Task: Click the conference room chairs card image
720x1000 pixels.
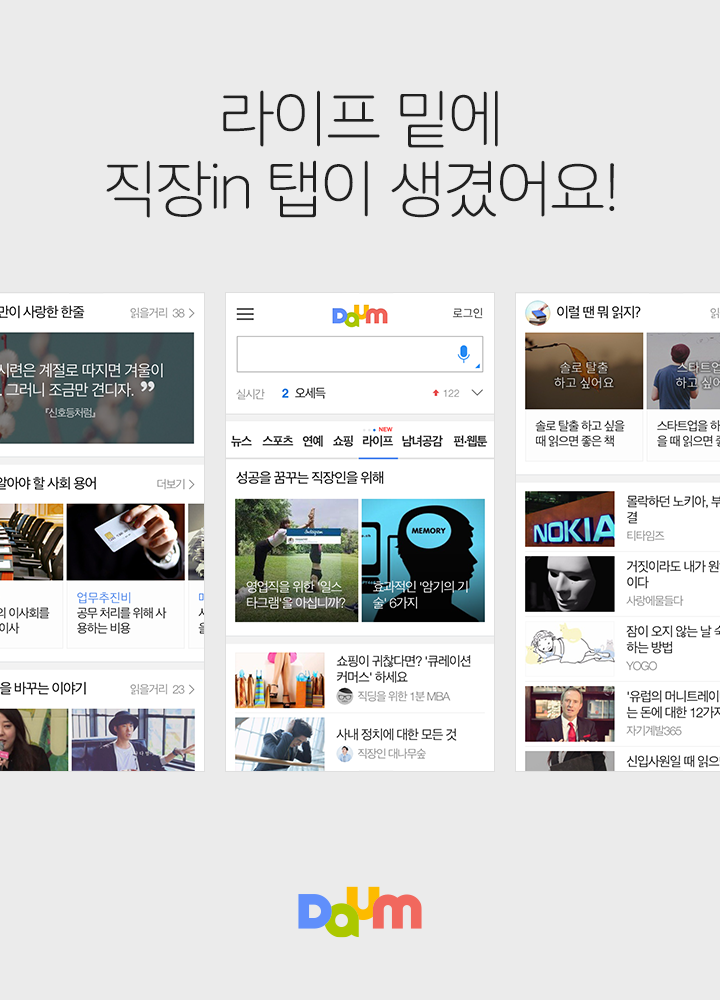Action: 31,542
